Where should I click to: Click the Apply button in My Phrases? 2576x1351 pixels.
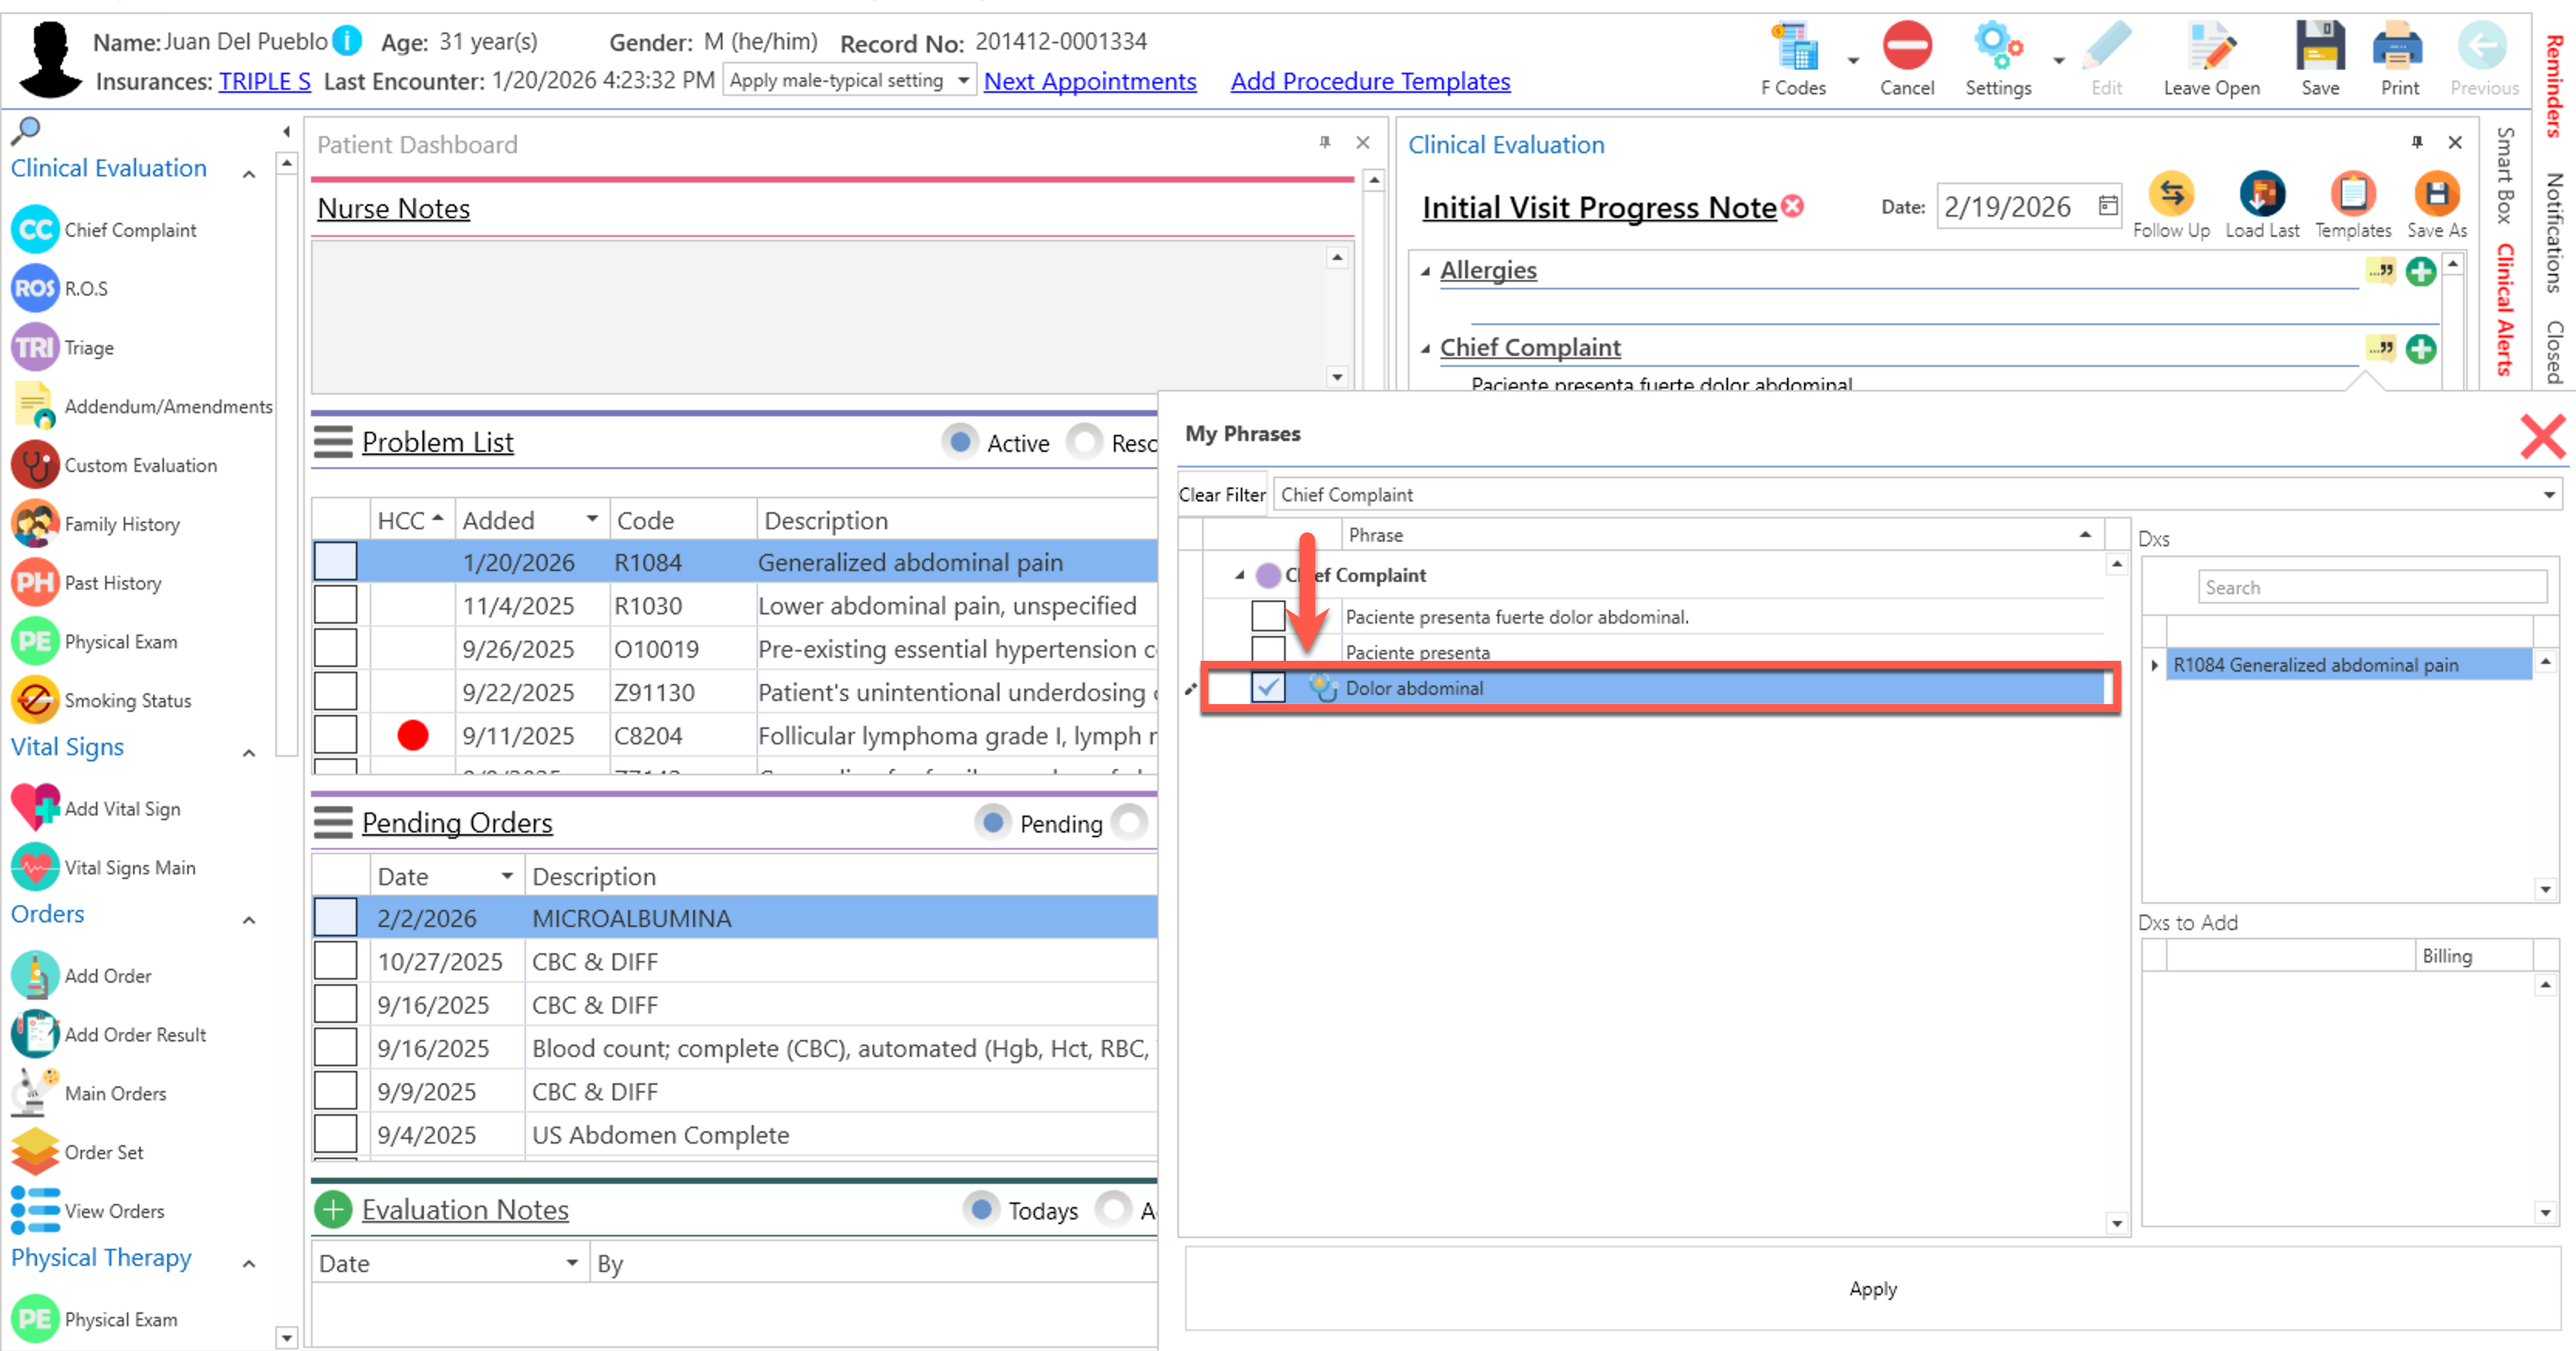point(1872,1288)
